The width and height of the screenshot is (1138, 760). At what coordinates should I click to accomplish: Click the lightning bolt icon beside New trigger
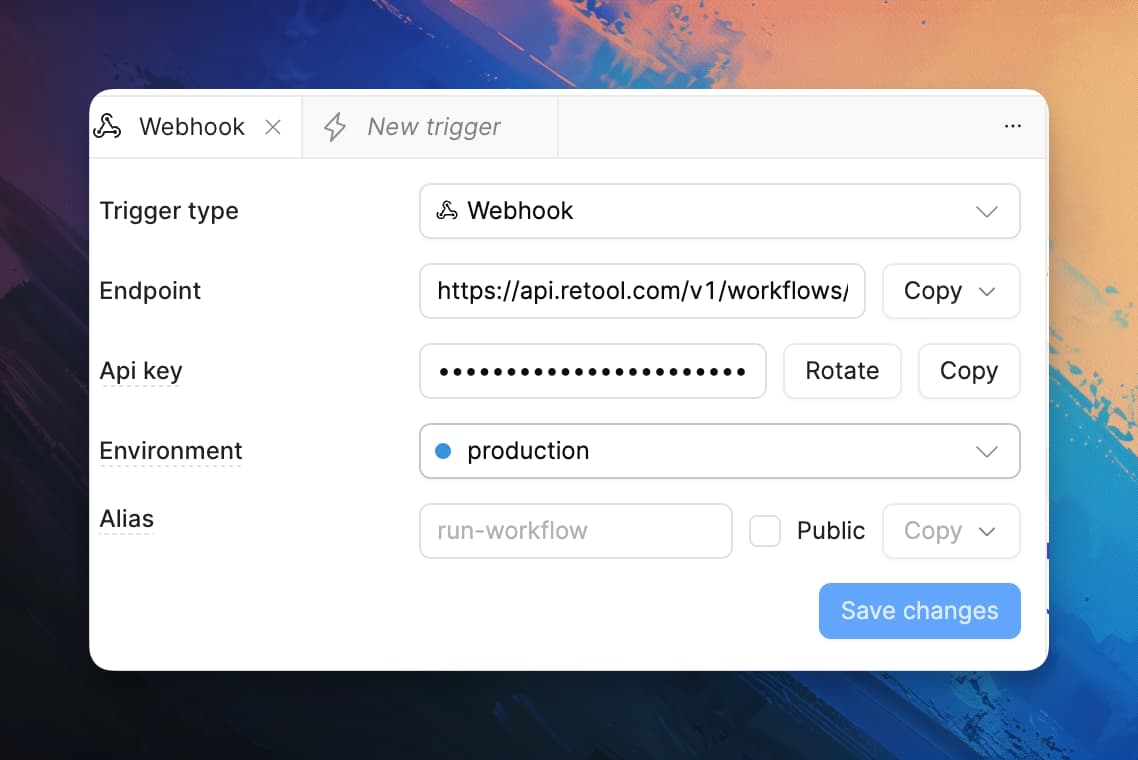click(x=335, y=127)
